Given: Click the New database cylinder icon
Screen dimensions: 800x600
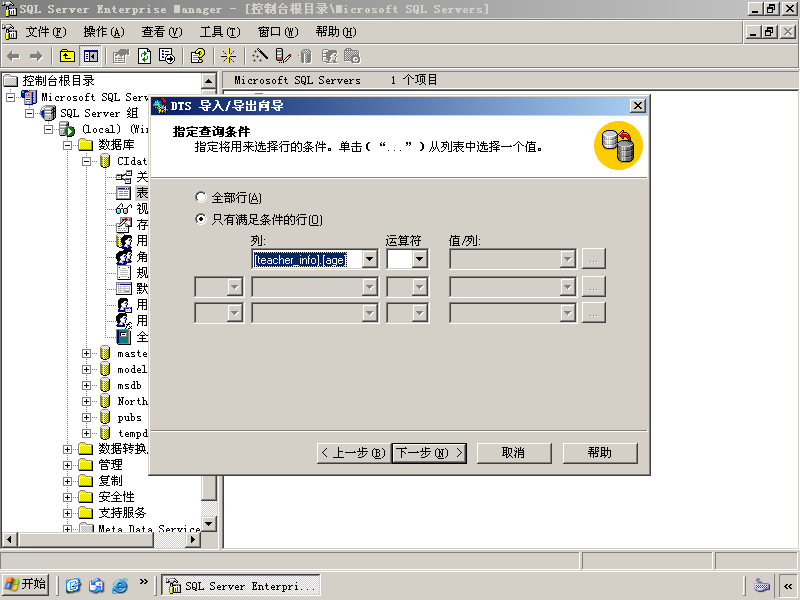Looking at the screenshot, I should click(306, 56).
